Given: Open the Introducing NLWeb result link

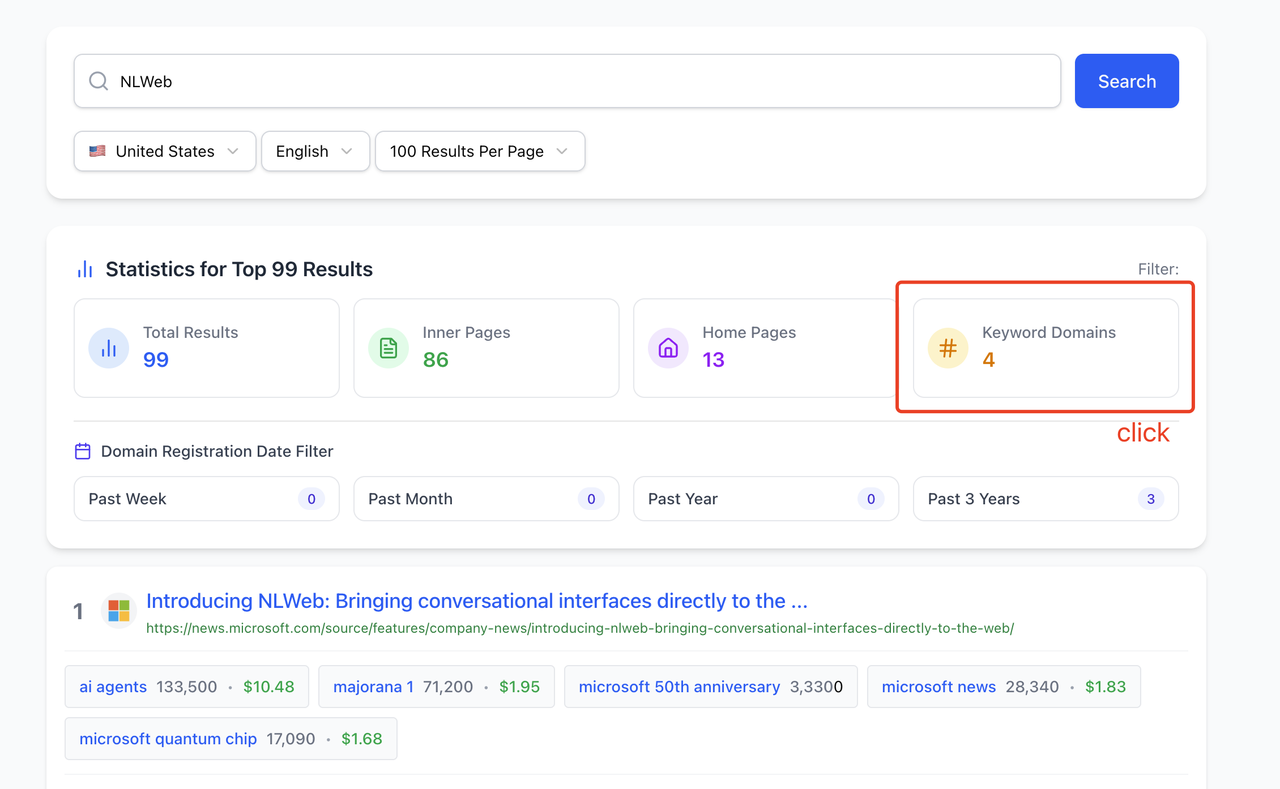Looking at the screenshot, I should (476, 601).
